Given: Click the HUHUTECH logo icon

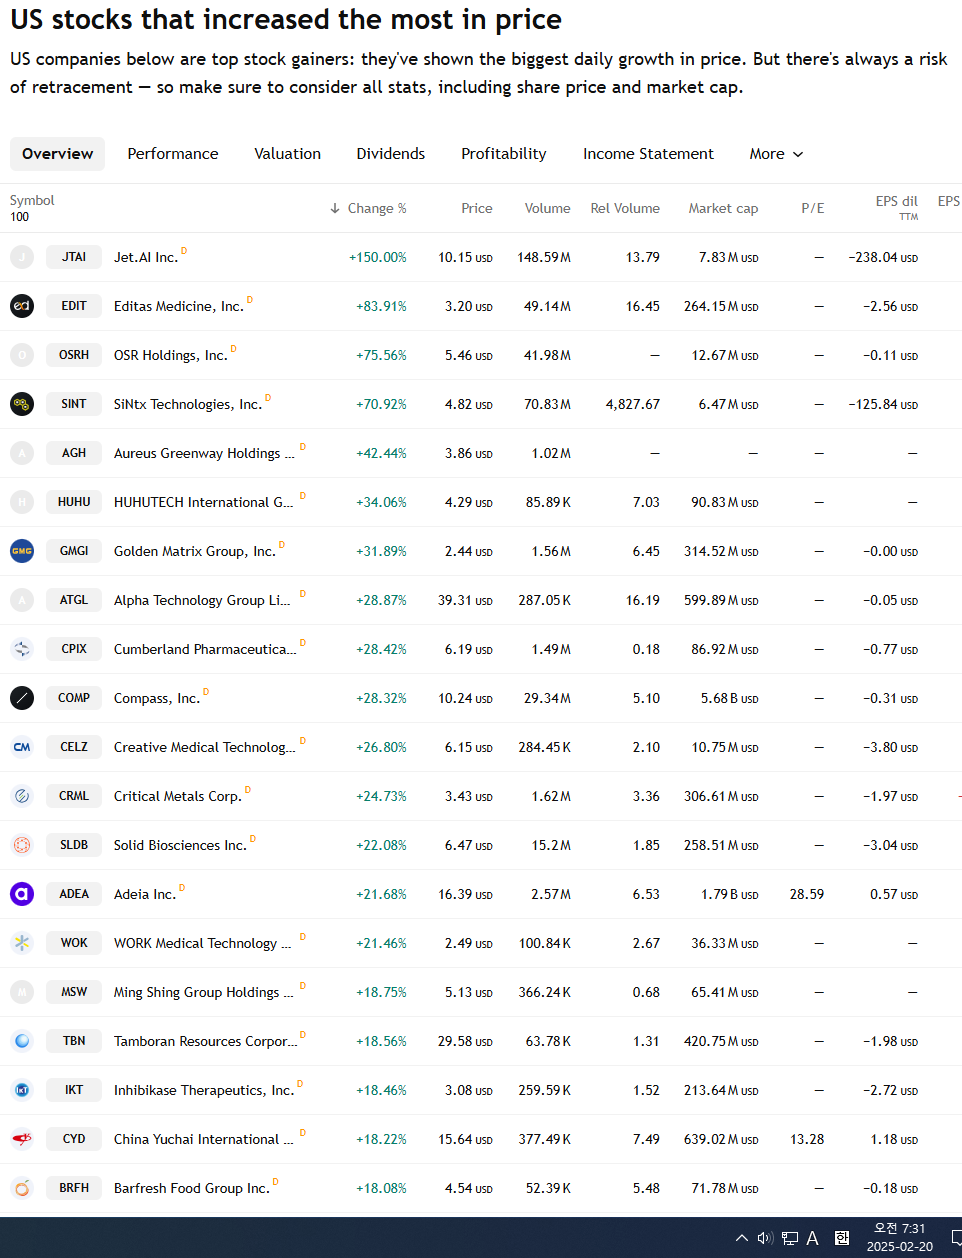Looking at the screenshot, I should (22, 502).
